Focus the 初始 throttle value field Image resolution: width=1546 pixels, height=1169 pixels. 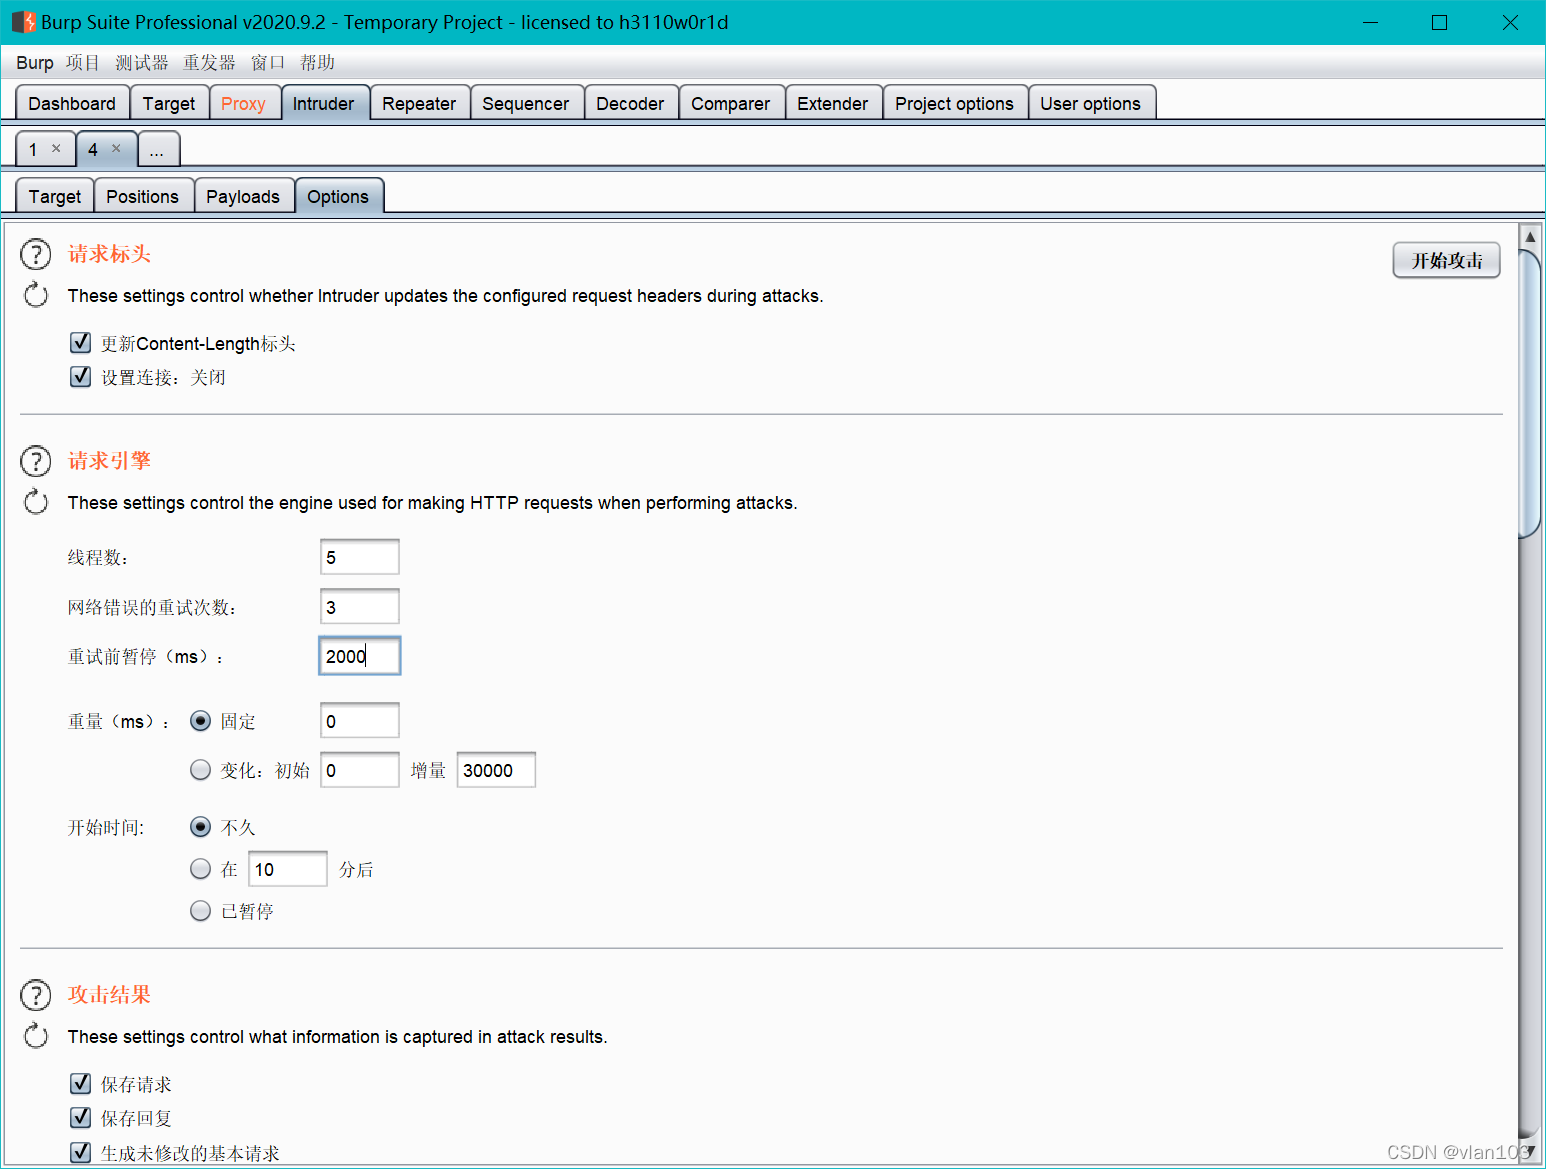point(360,770)
